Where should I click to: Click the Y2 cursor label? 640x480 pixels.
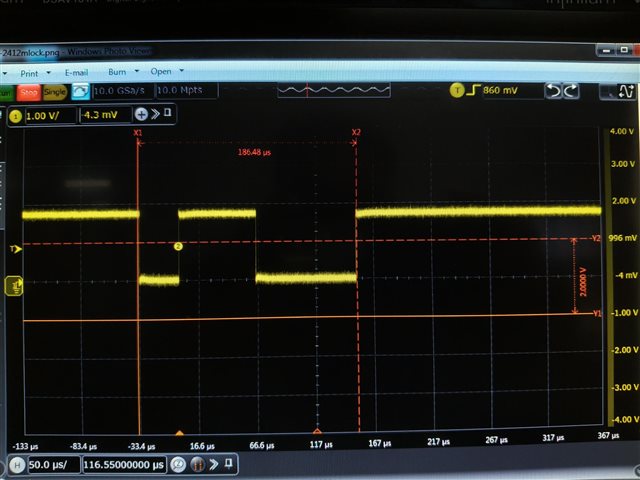tap(596, 238)
